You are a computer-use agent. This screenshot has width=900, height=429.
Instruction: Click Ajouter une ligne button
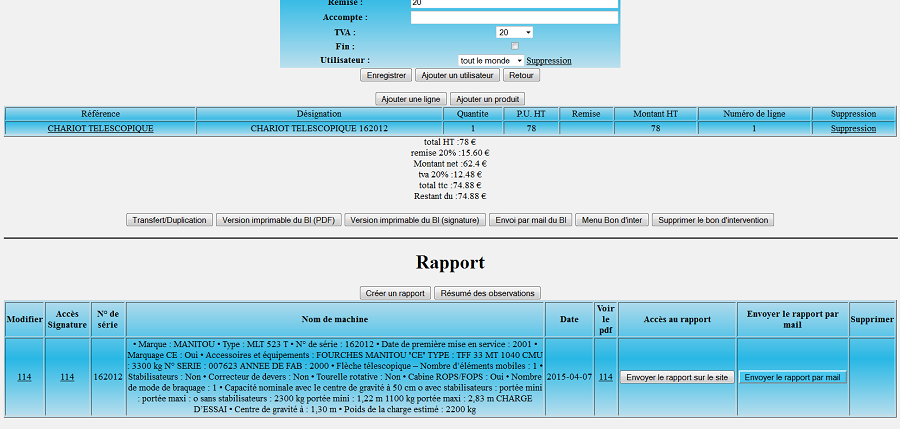pos(410,99)
